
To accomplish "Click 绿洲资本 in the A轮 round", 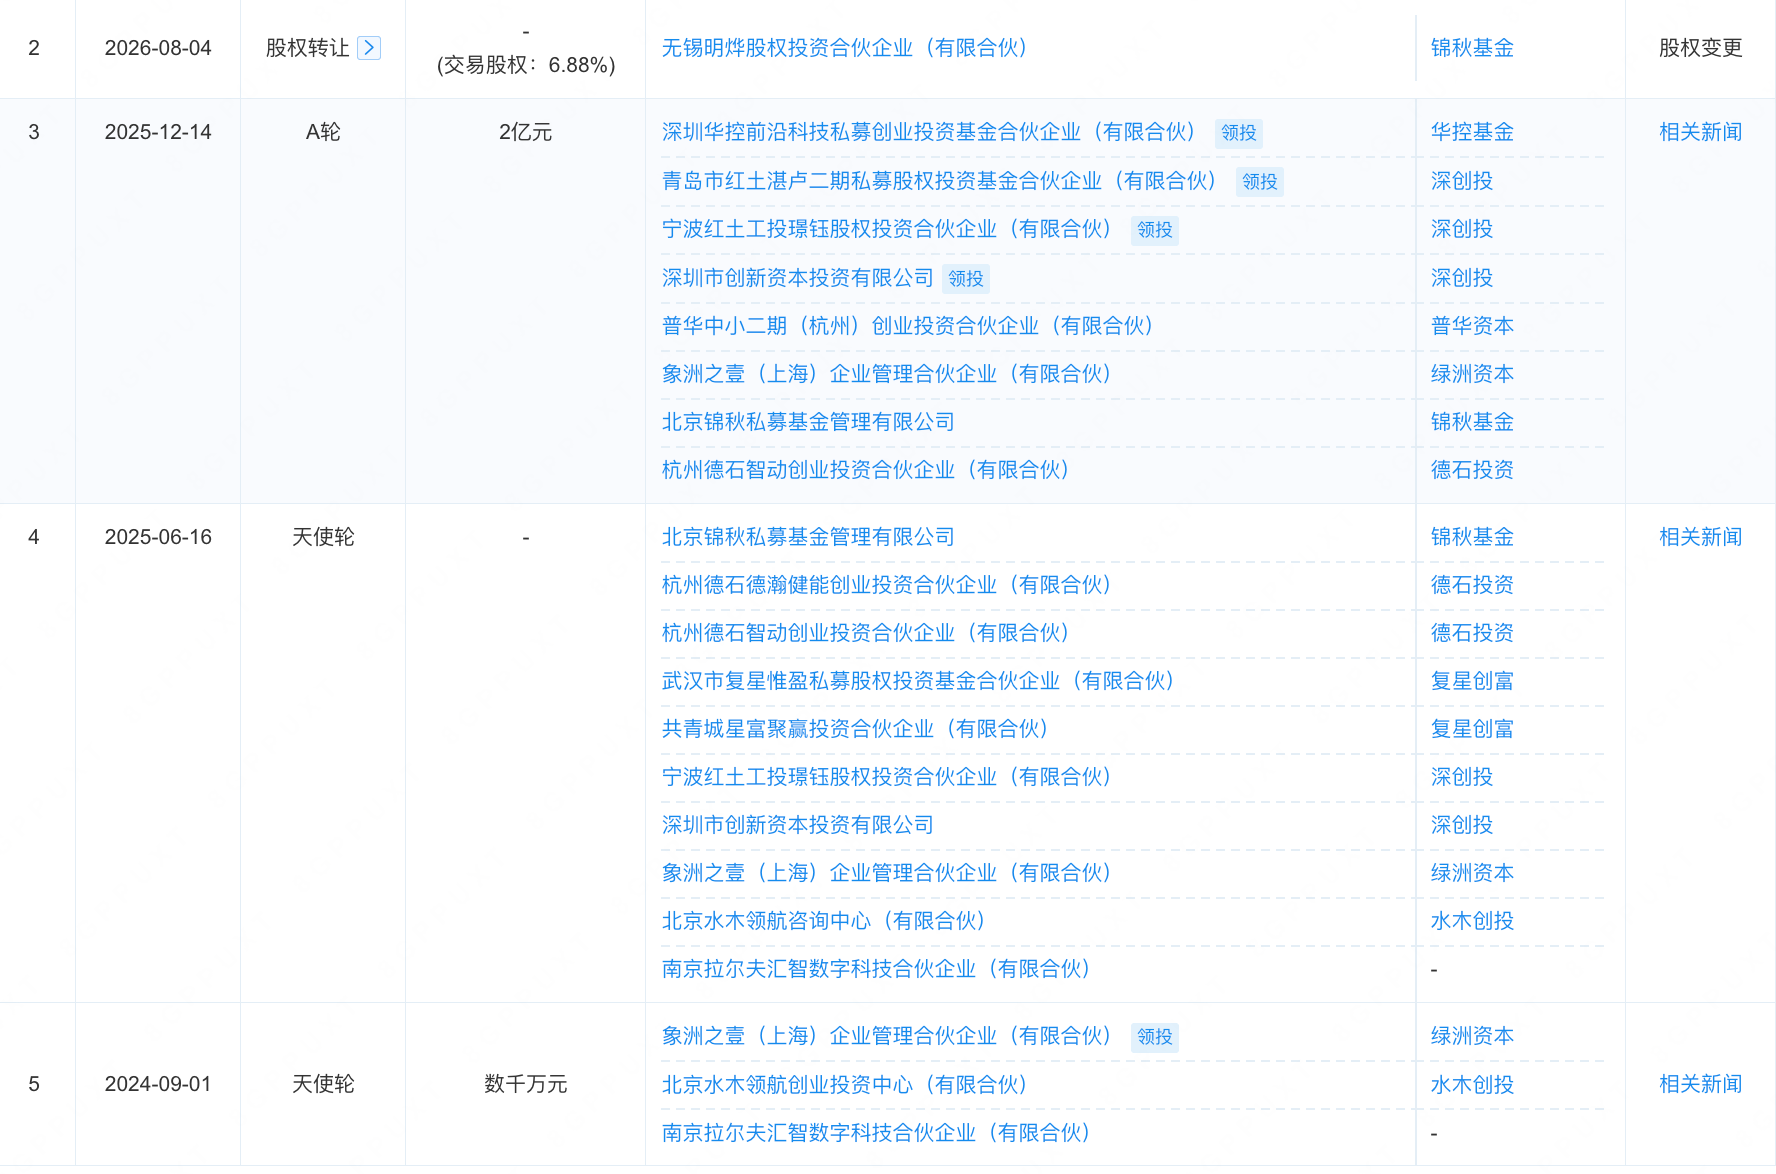I will click(x=1472, y=374).
